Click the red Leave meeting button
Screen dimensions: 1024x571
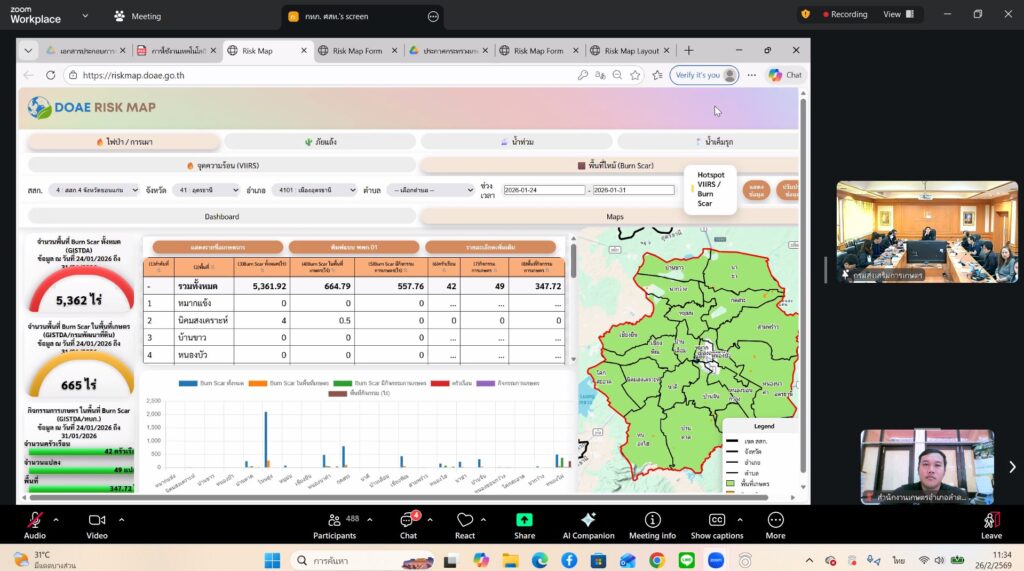[991, 520]
